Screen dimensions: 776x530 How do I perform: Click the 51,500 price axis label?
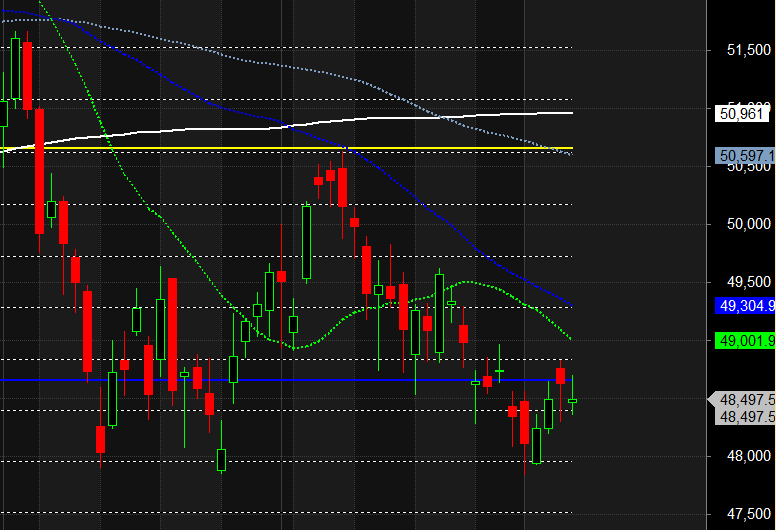click(x=749, y=50)
